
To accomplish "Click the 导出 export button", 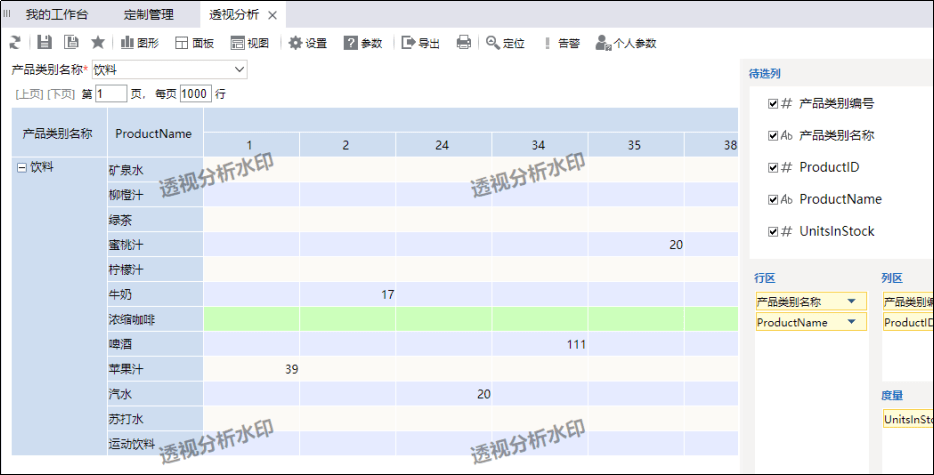I will point(421,43).
